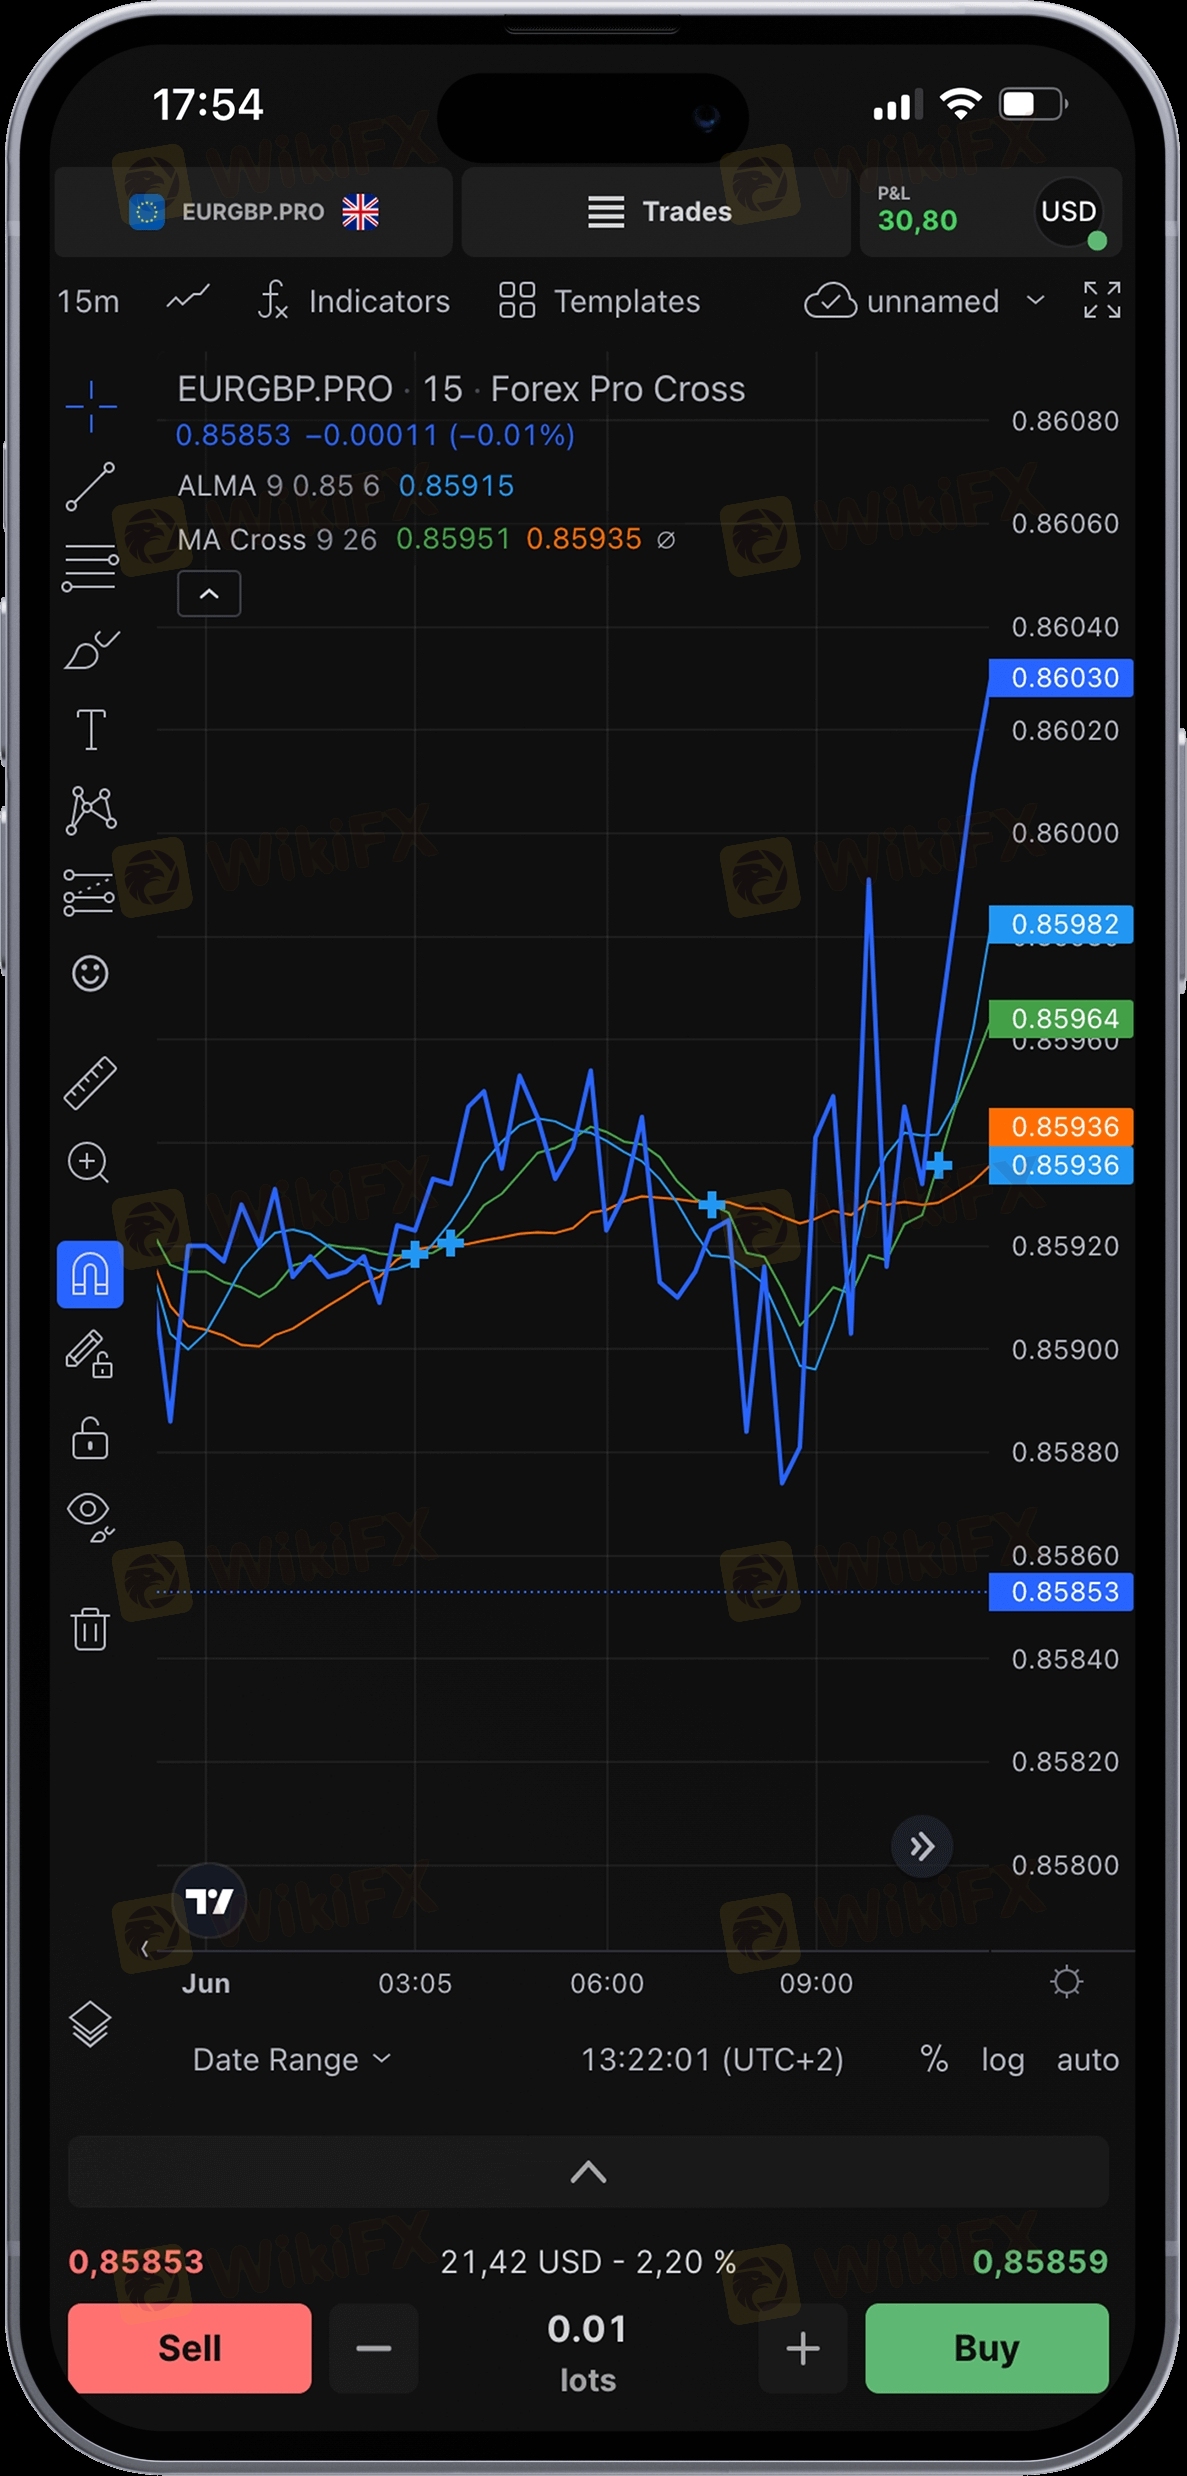The width and height of the screenshot is (1187, 2476).
Task: Enter fullscreen chart mode
Action: pos(1102,300)
